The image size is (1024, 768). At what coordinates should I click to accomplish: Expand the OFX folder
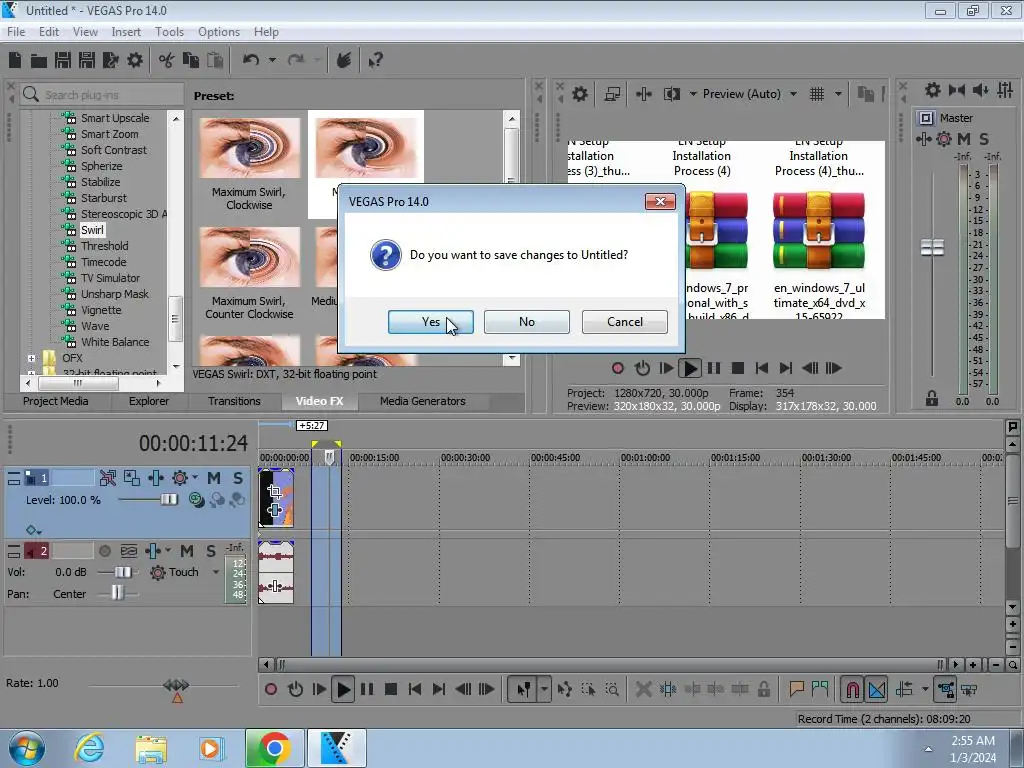click(31, 358)
